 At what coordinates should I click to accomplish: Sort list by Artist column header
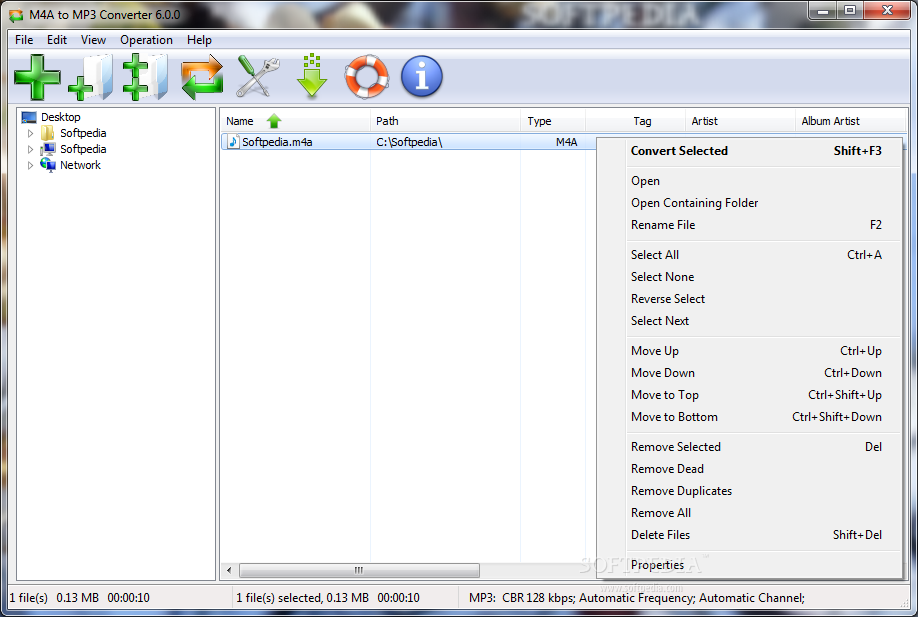pyautogui.click(x=740, y=121)
